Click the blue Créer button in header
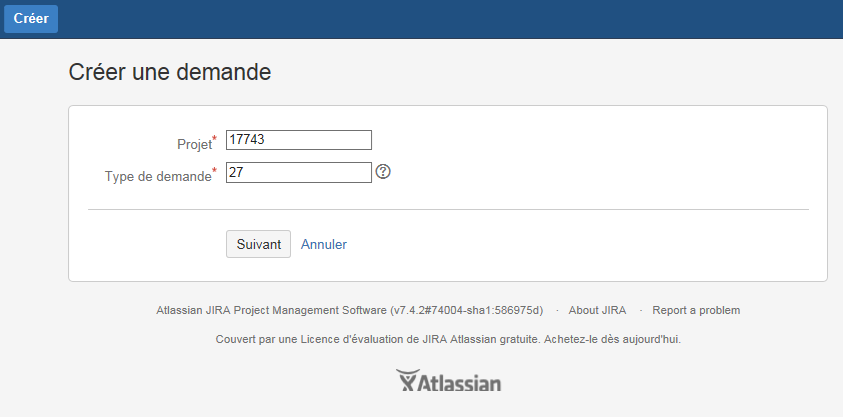Screen dimensions: 843x417 (31, 18)
